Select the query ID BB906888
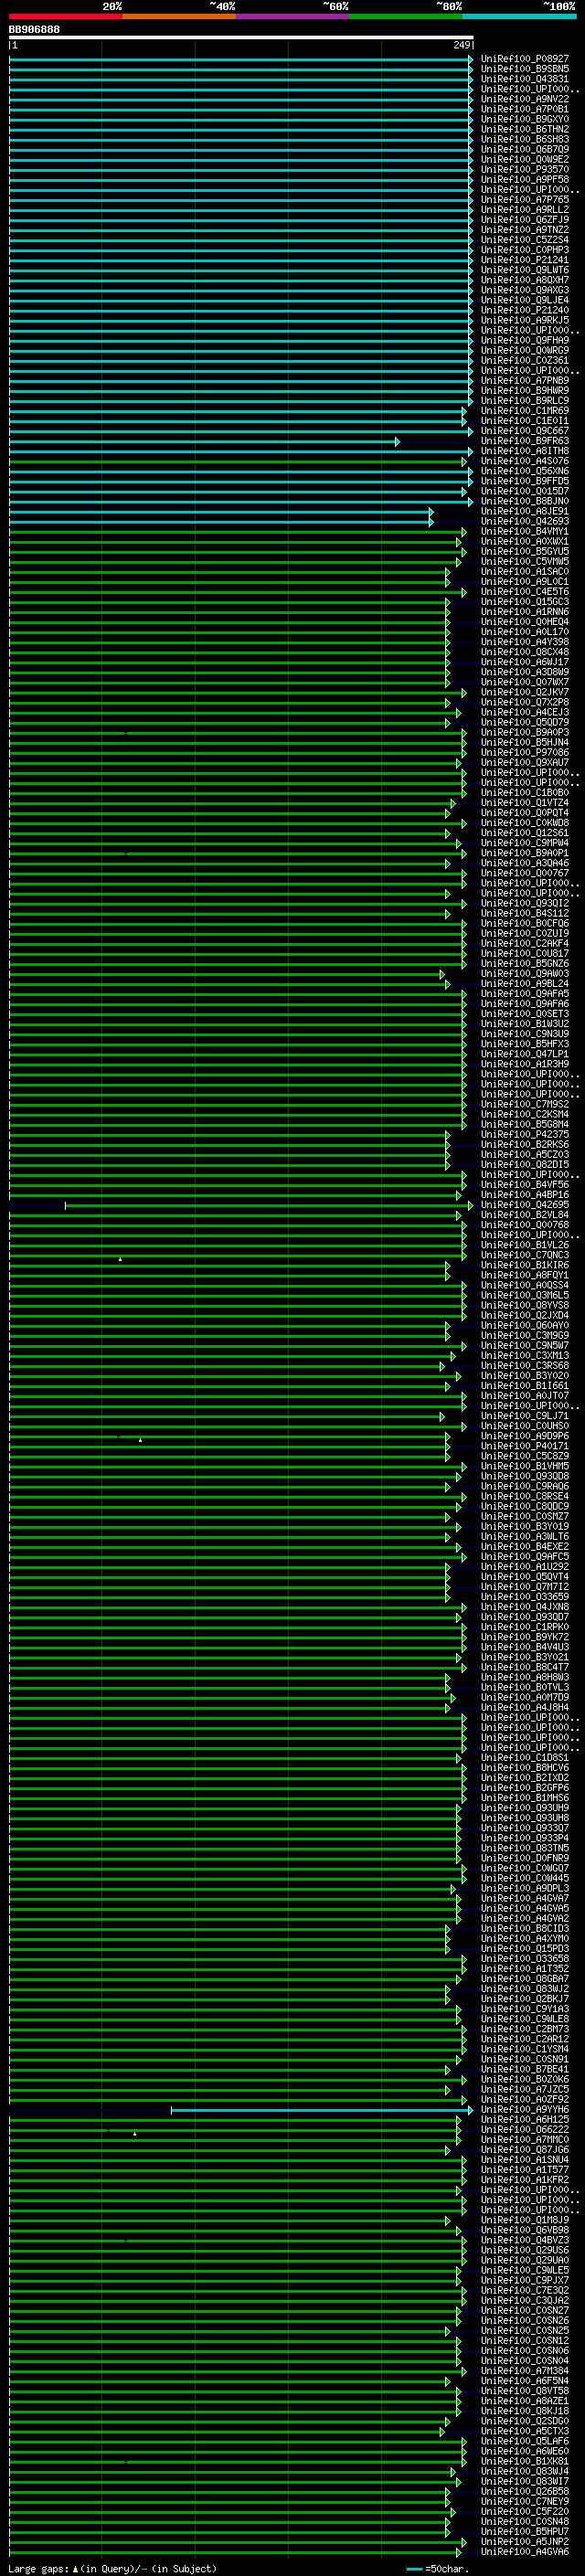 coord(34,30)
